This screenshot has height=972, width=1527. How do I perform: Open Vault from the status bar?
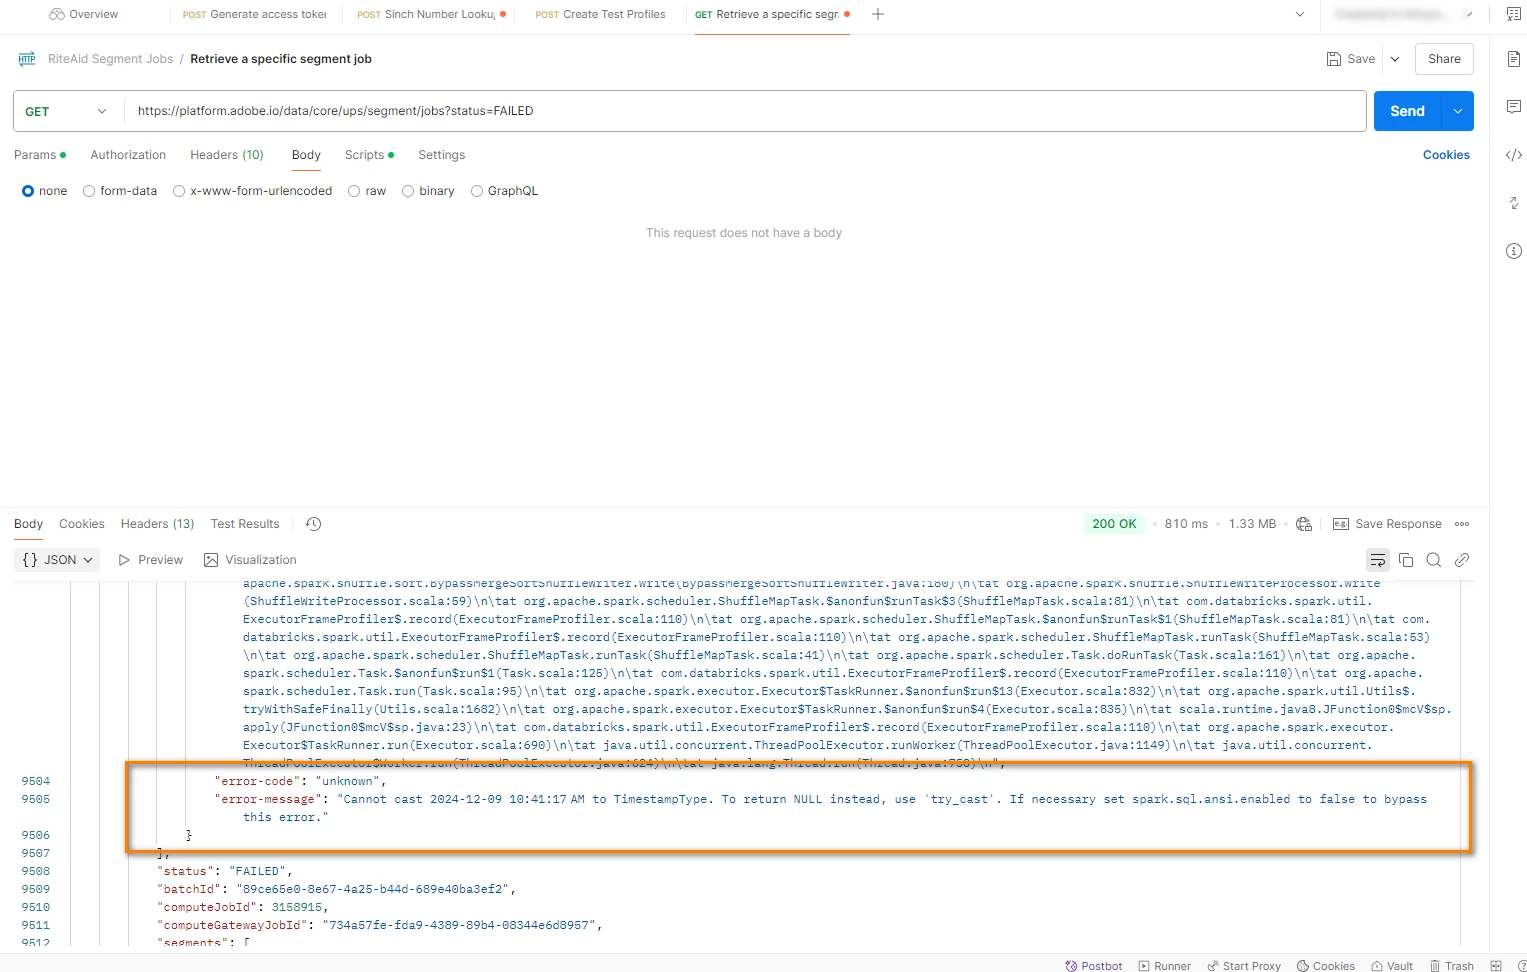[x=1392, y=966]
